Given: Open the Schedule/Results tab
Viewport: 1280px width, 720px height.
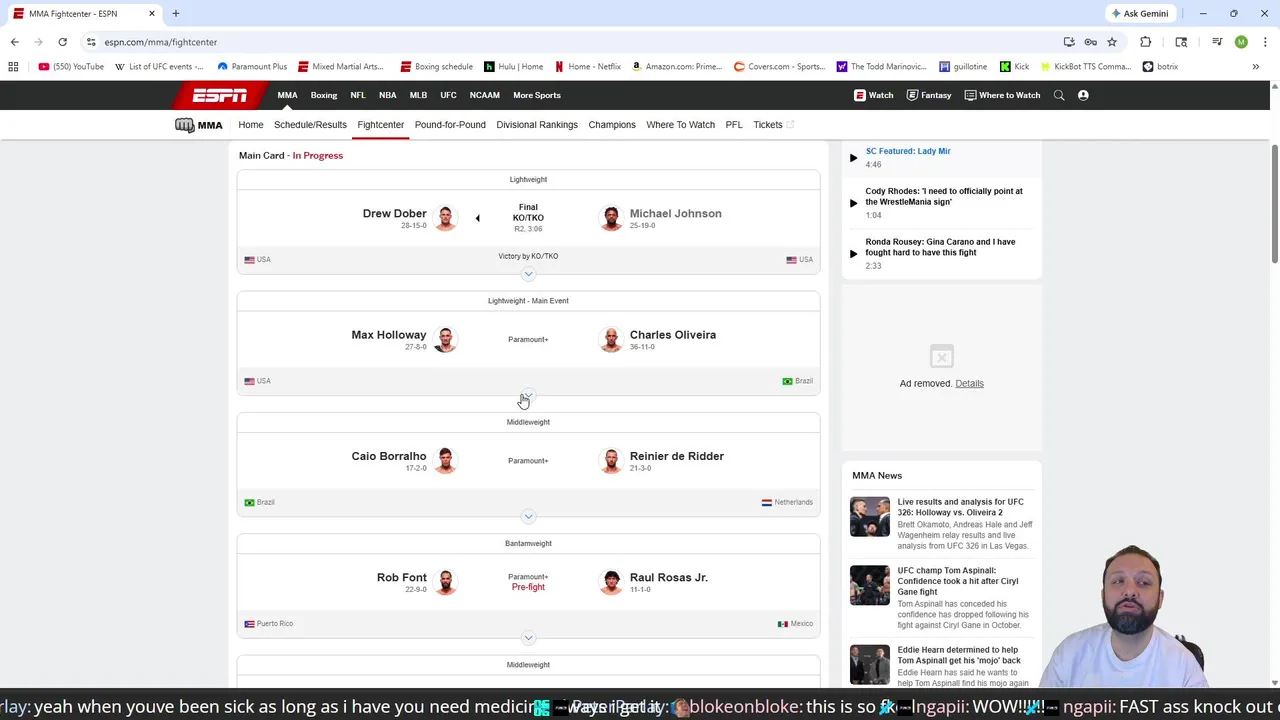Looking at the screenshot, I should 310,125.
